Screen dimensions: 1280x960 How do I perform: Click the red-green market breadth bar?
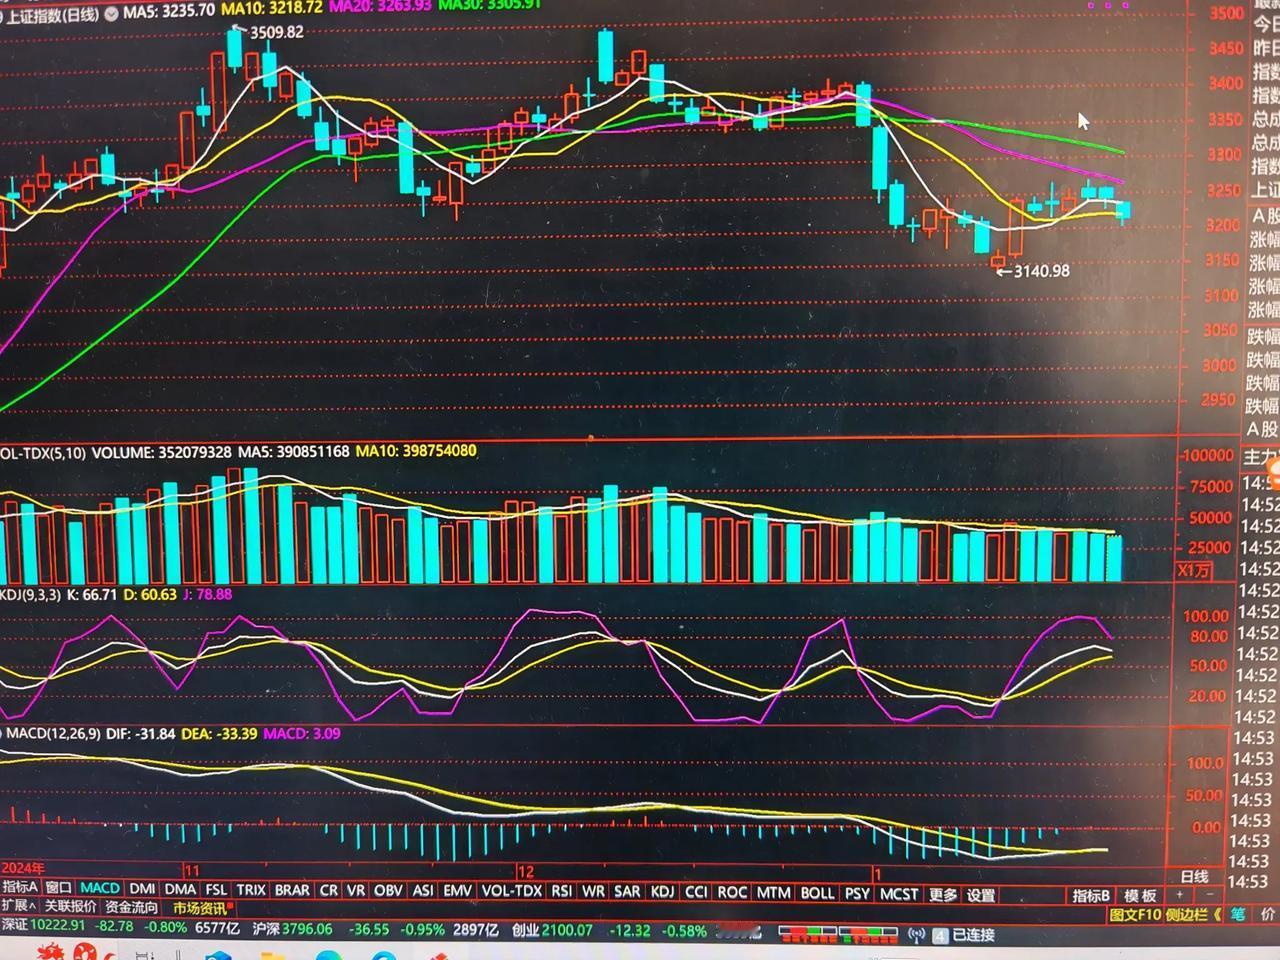point(838,934)
